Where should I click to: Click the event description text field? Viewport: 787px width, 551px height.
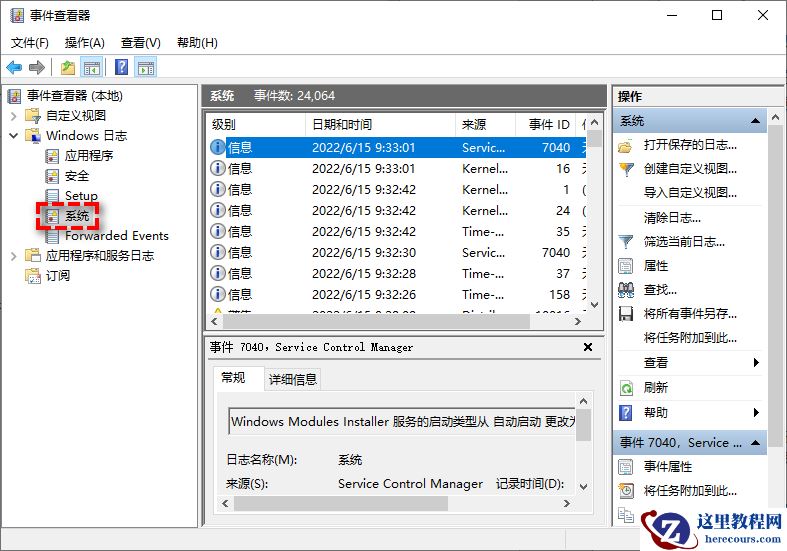point(403,422)
